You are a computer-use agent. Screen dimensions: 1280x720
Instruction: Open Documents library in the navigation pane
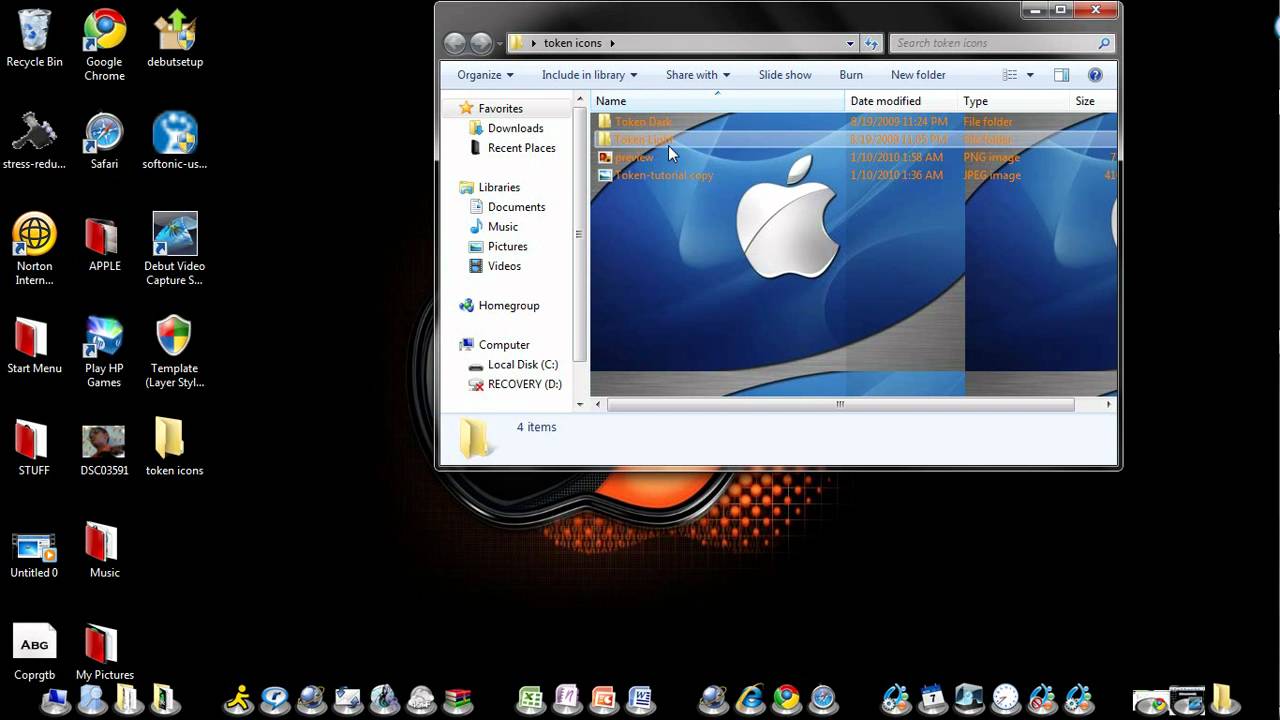[516, 207]
